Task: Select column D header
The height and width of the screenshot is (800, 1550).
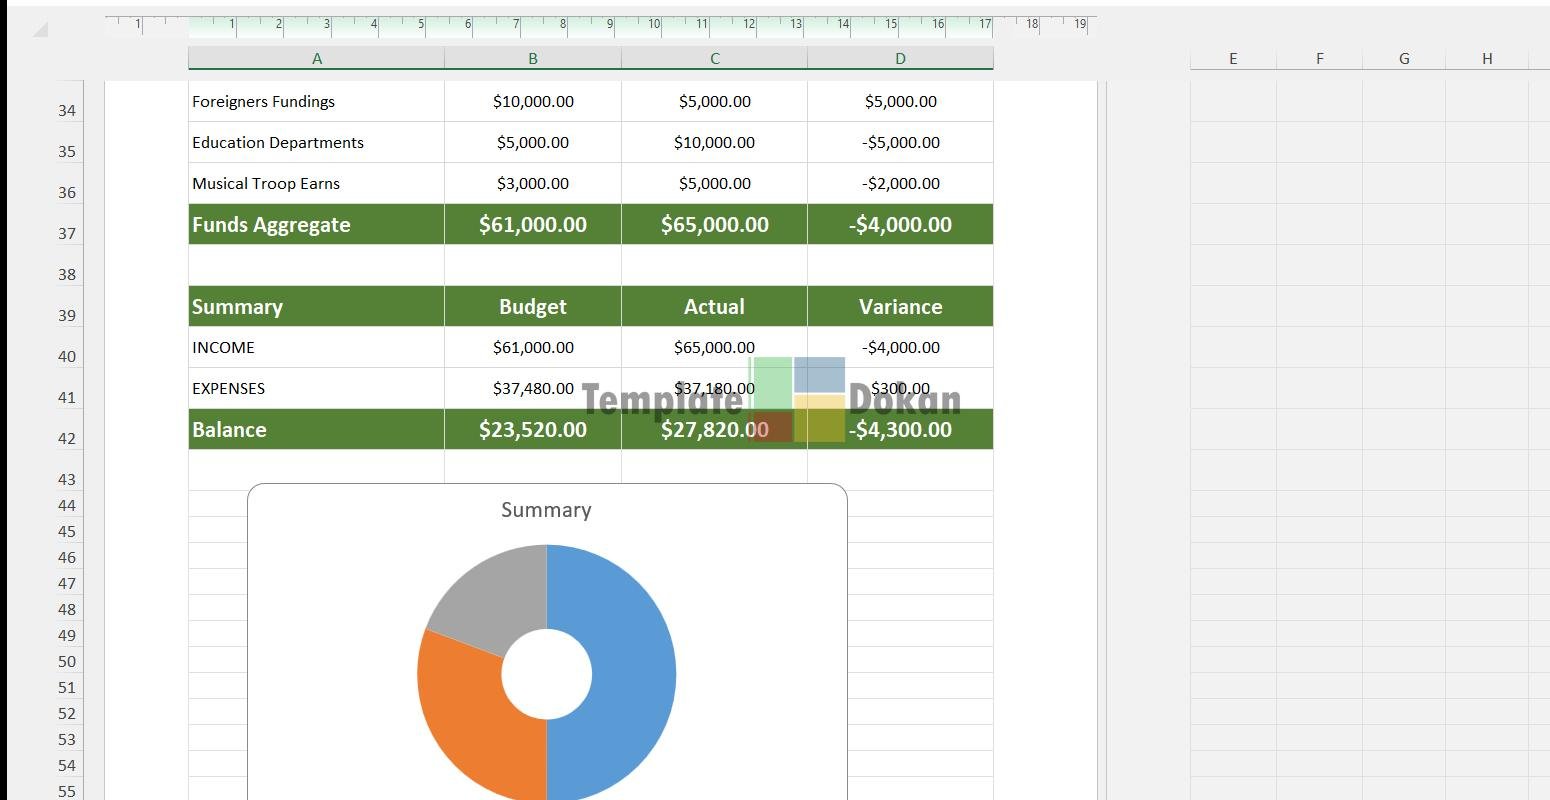Action: [900, 59]
